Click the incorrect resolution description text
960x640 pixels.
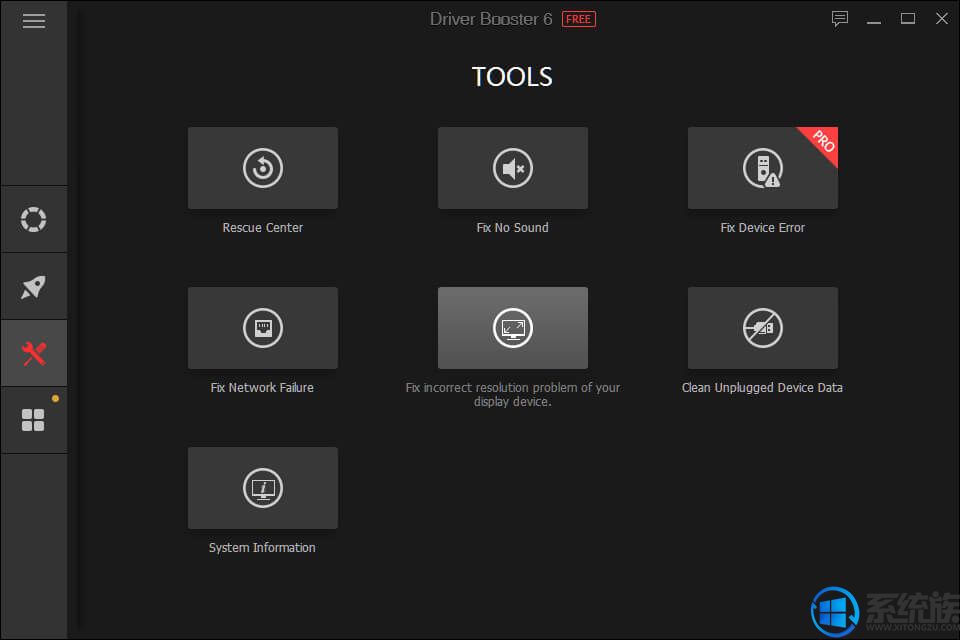(x=513, y=394)
